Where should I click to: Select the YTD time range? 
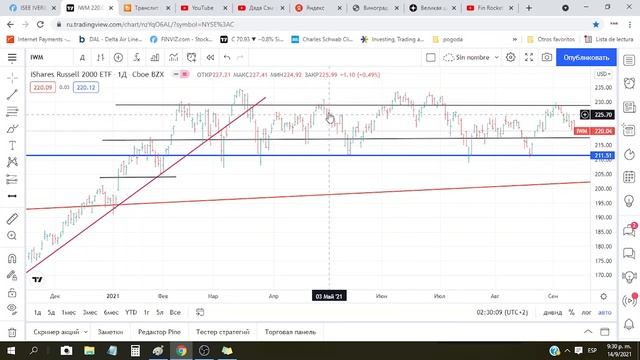131,312
